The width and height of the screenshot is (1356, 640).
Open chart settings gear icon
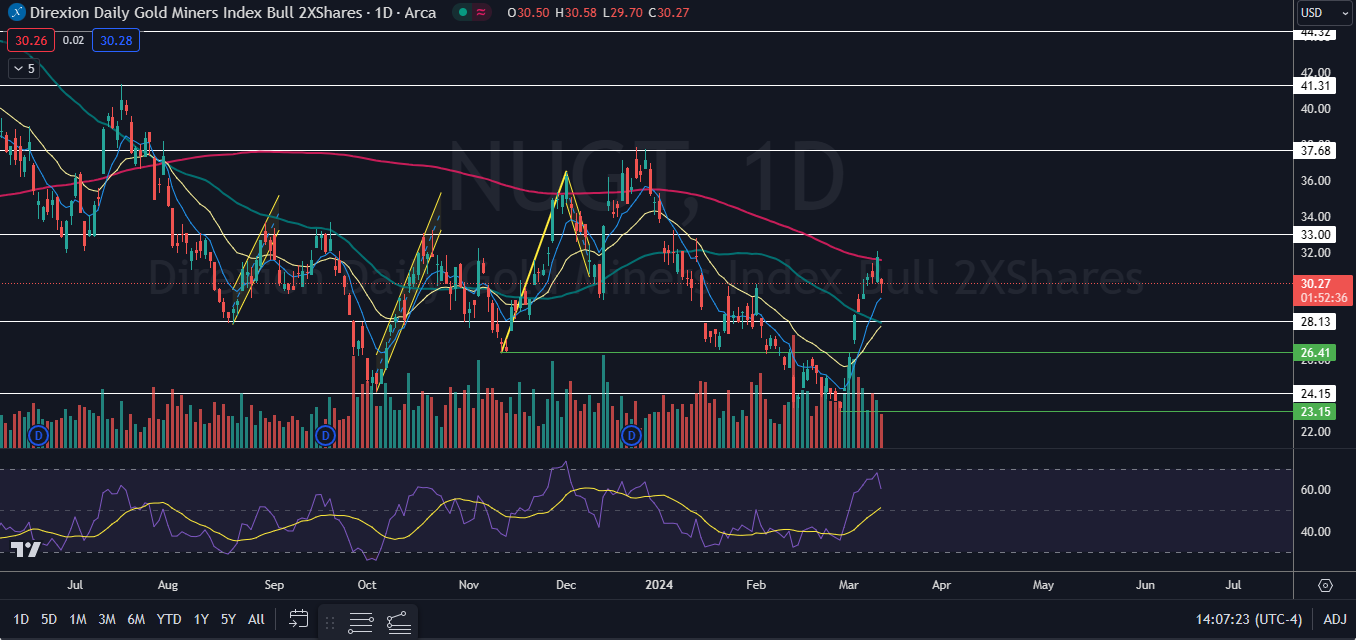point(1326,585)
